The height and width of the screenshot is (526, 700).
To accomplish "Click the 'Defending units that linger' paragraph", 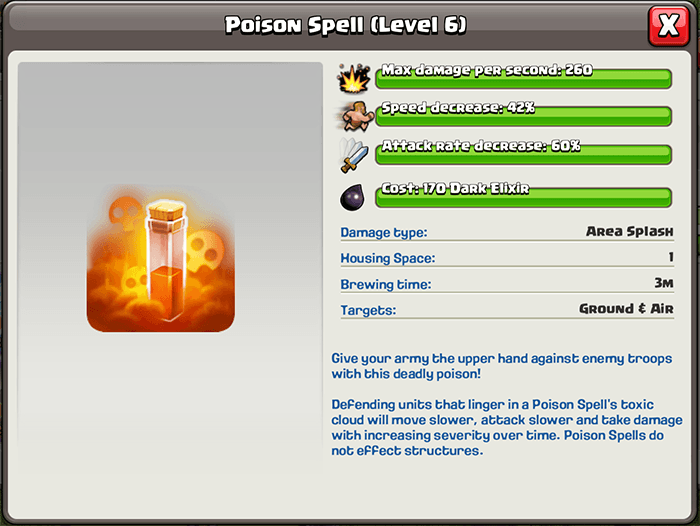I will [x=507, y=427].
